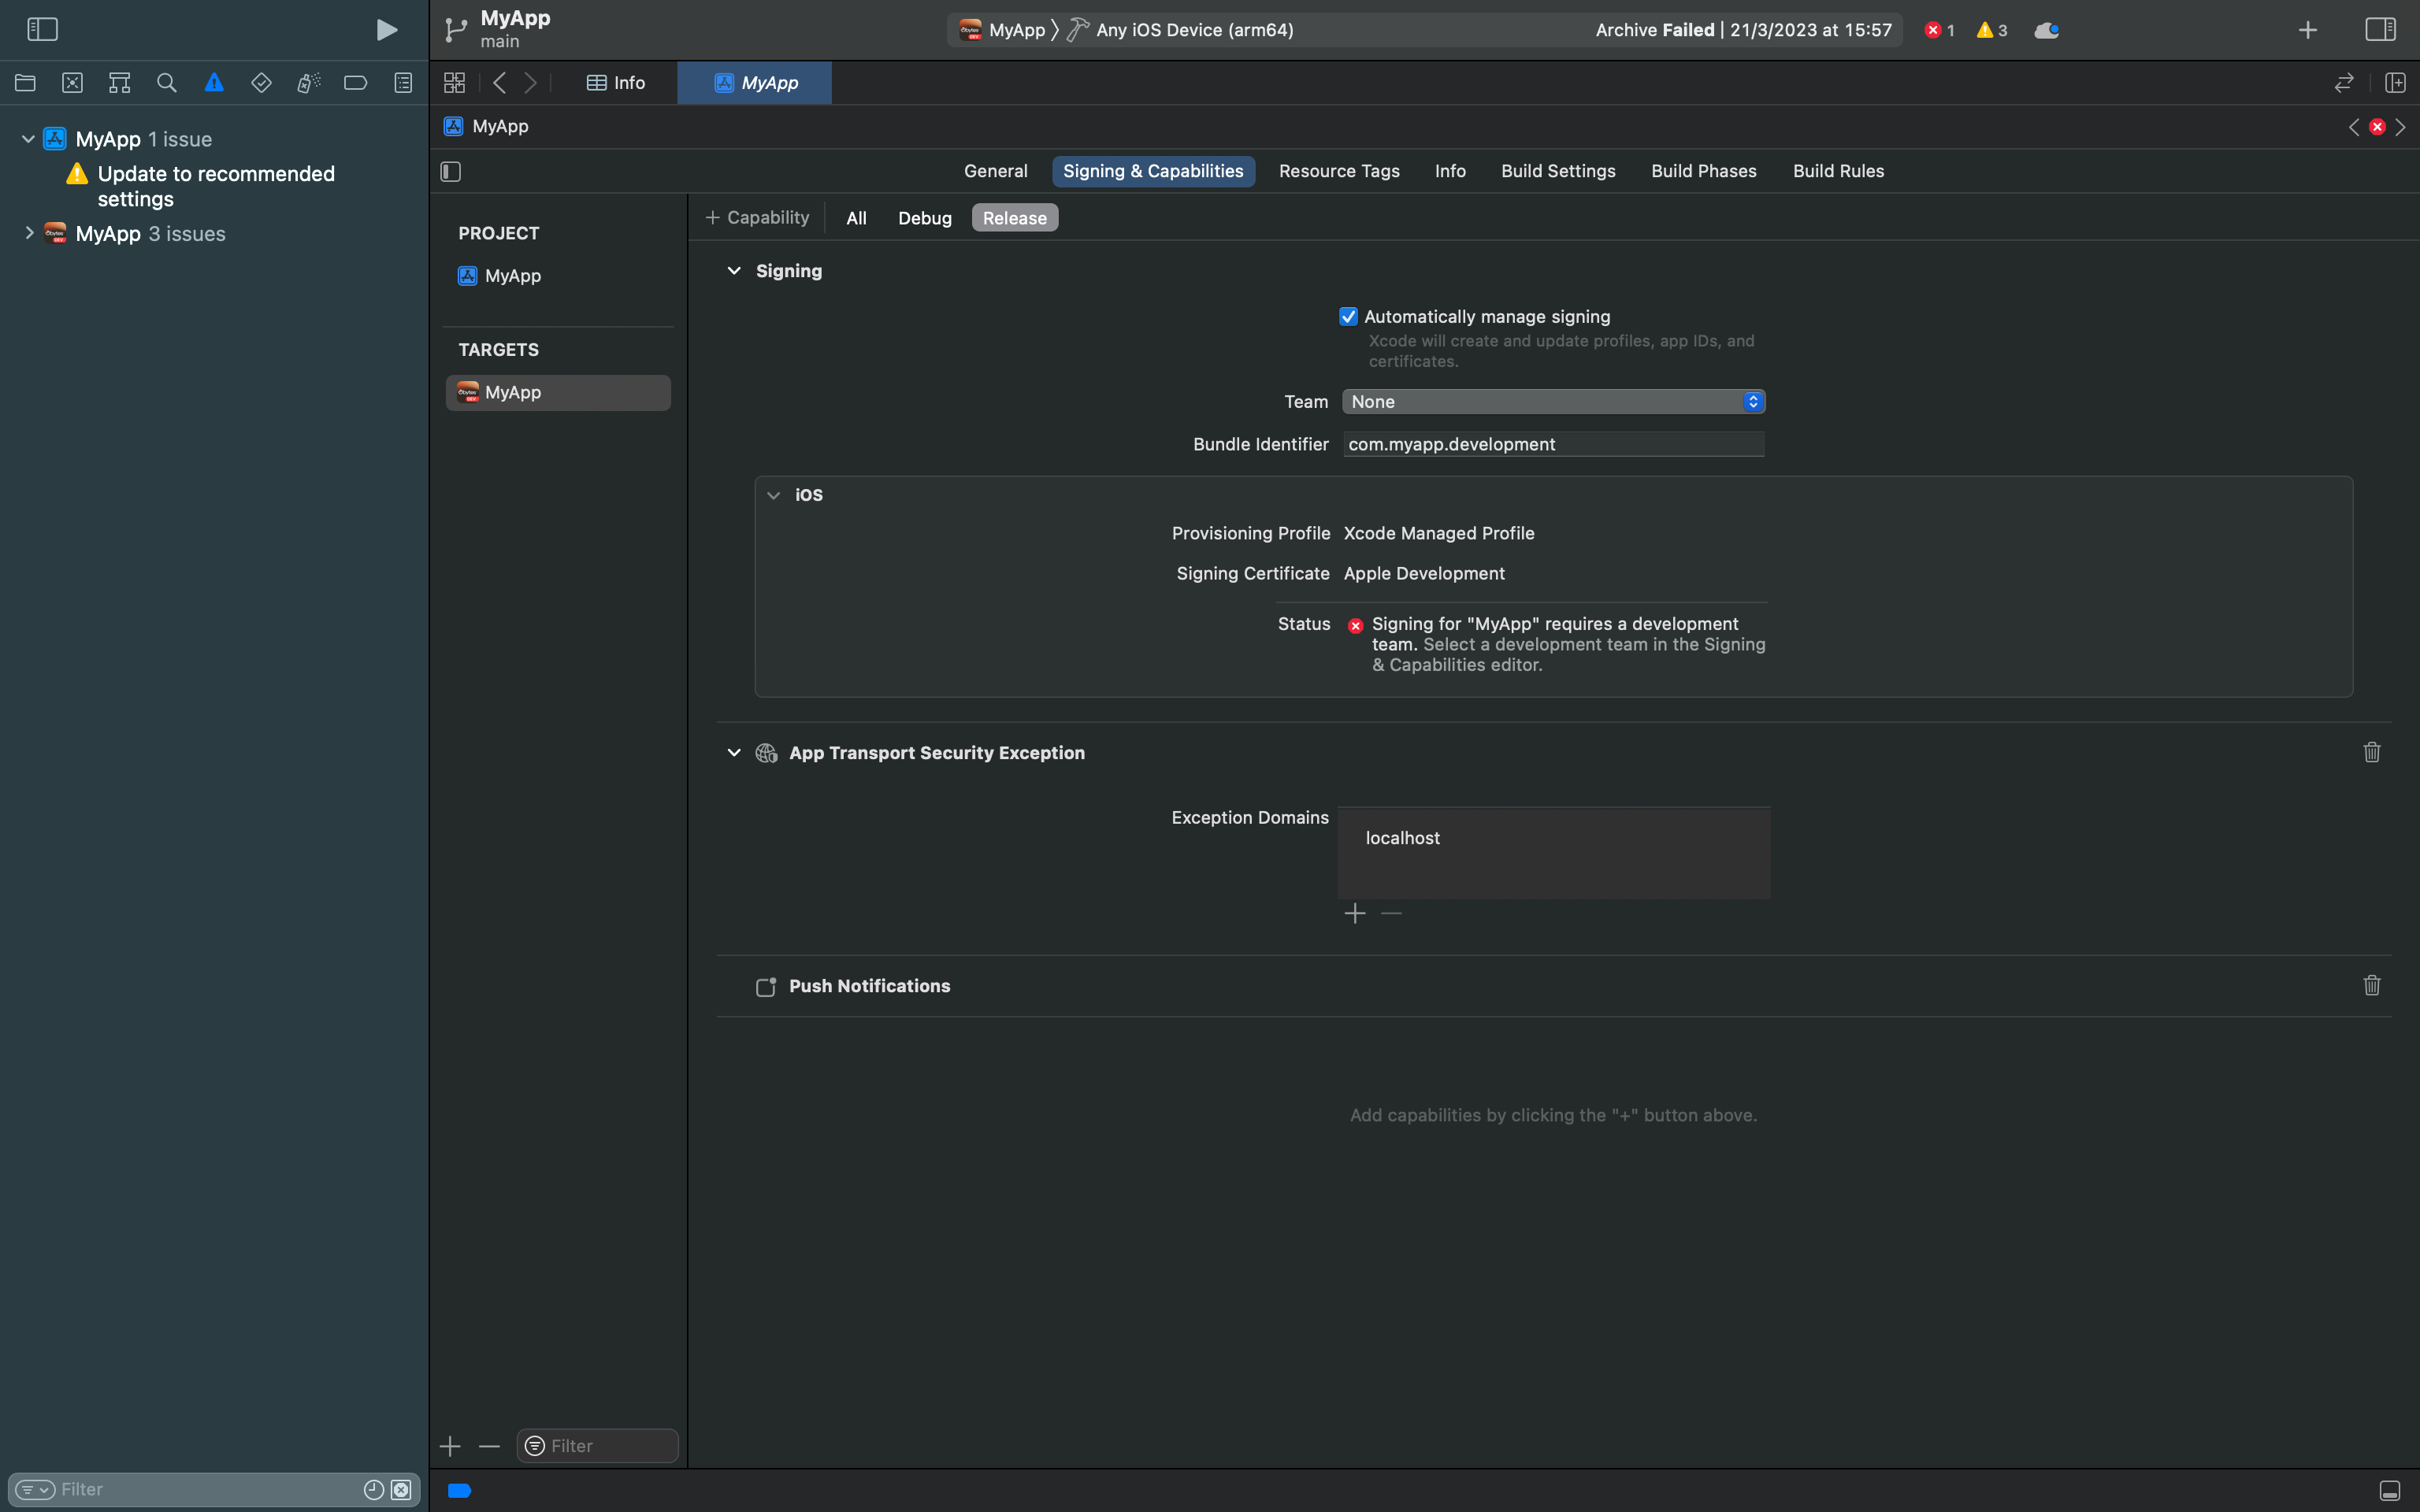Click the yellow warning count indicator

point(1991,30)
